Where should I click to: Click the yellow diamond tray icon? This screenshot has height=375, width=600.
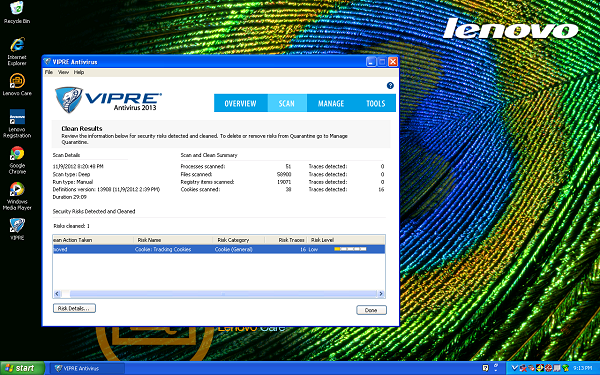pos(540,368)
